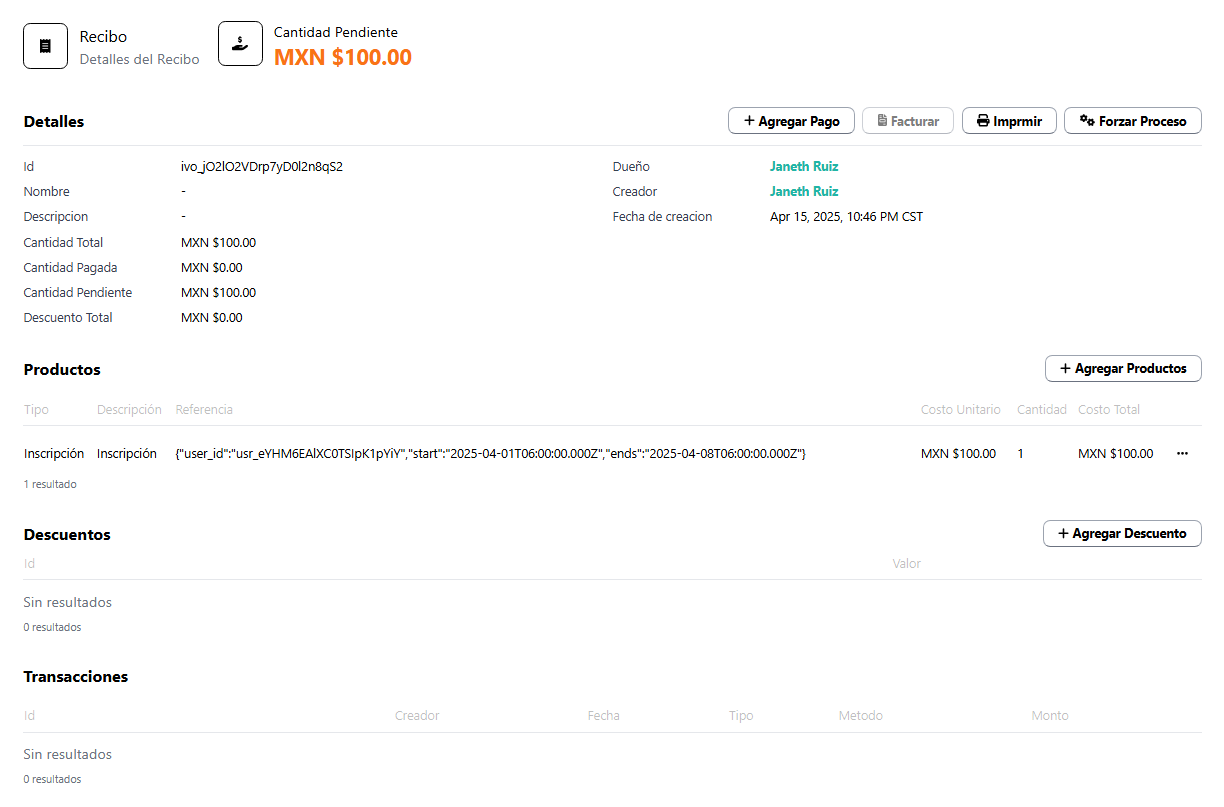
Task: Click the Costo Unitario column header
Action: coord(960,410)
